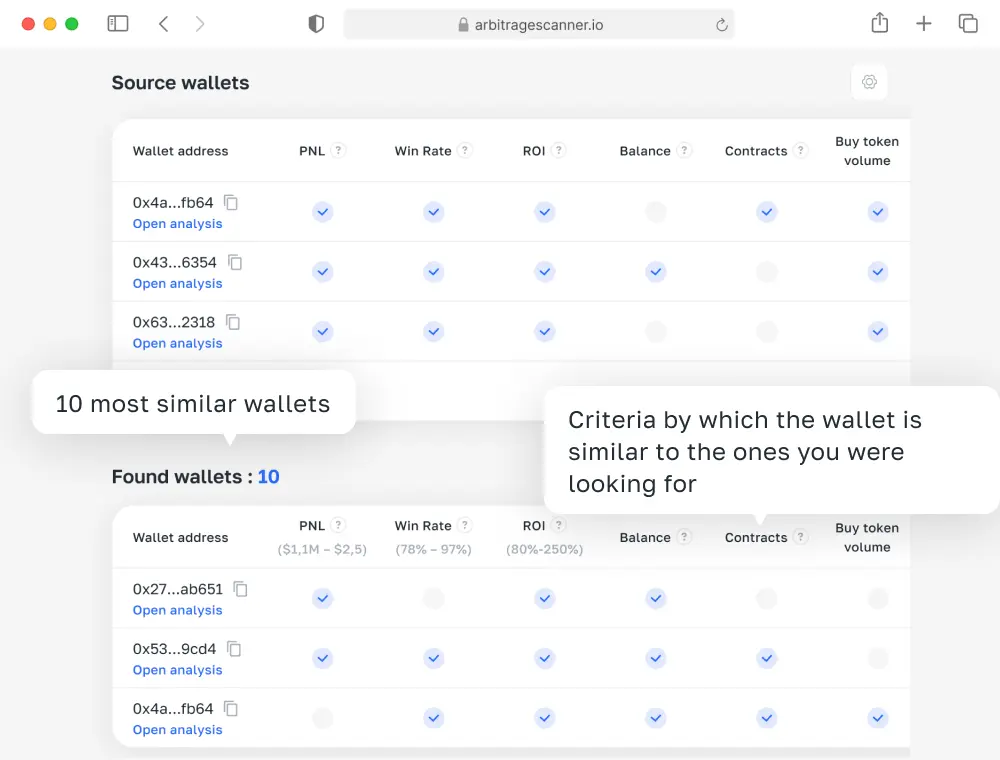Copy the 0x63...2318 wallet address
1000x760 pixels.
pos(233,322)
